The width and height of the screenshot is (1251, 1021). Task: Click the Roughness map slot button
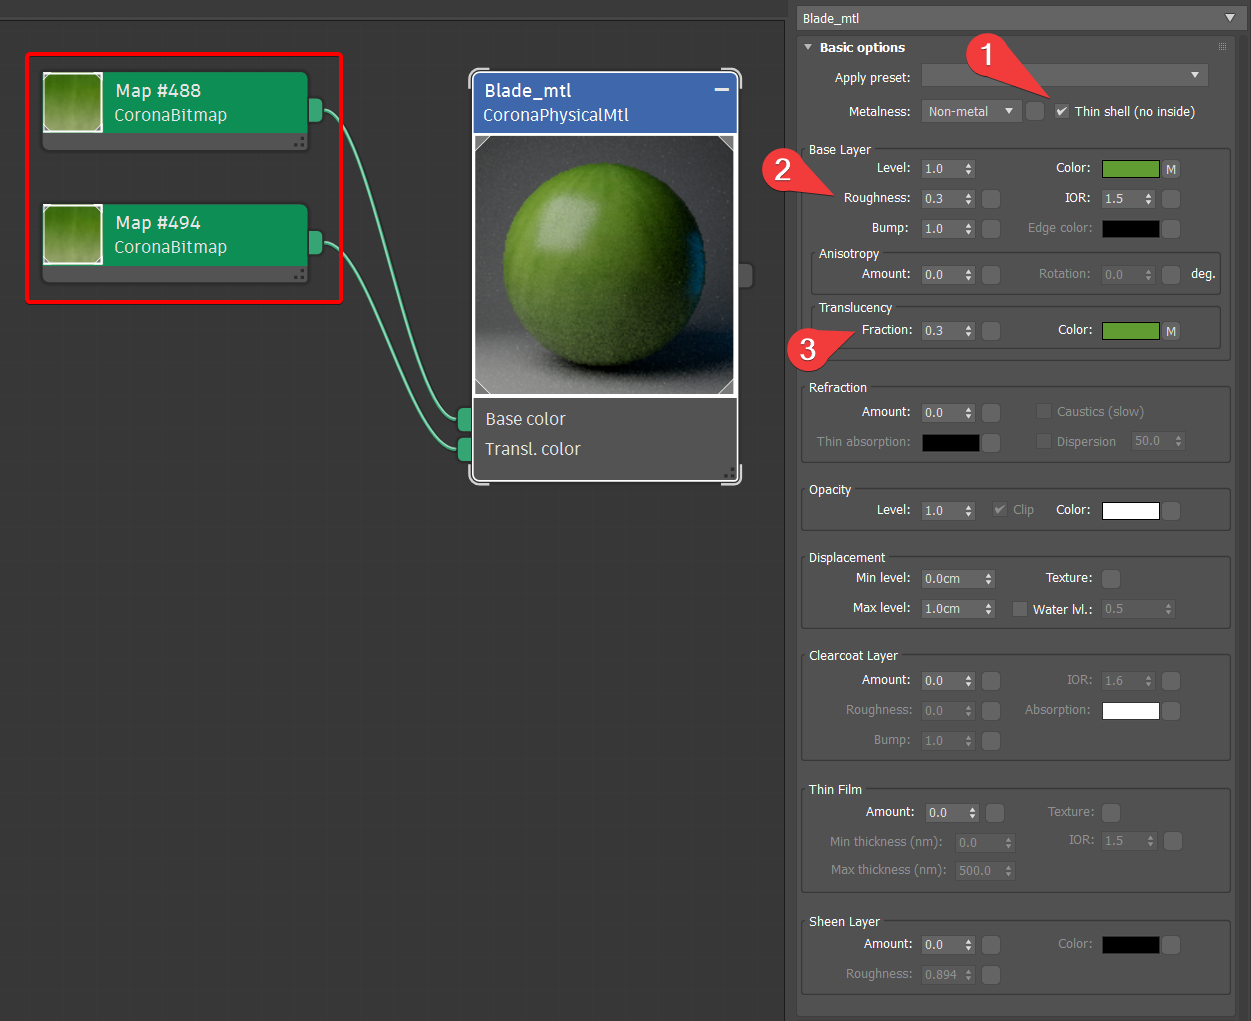pyautogui.click(x=991, y=199)
